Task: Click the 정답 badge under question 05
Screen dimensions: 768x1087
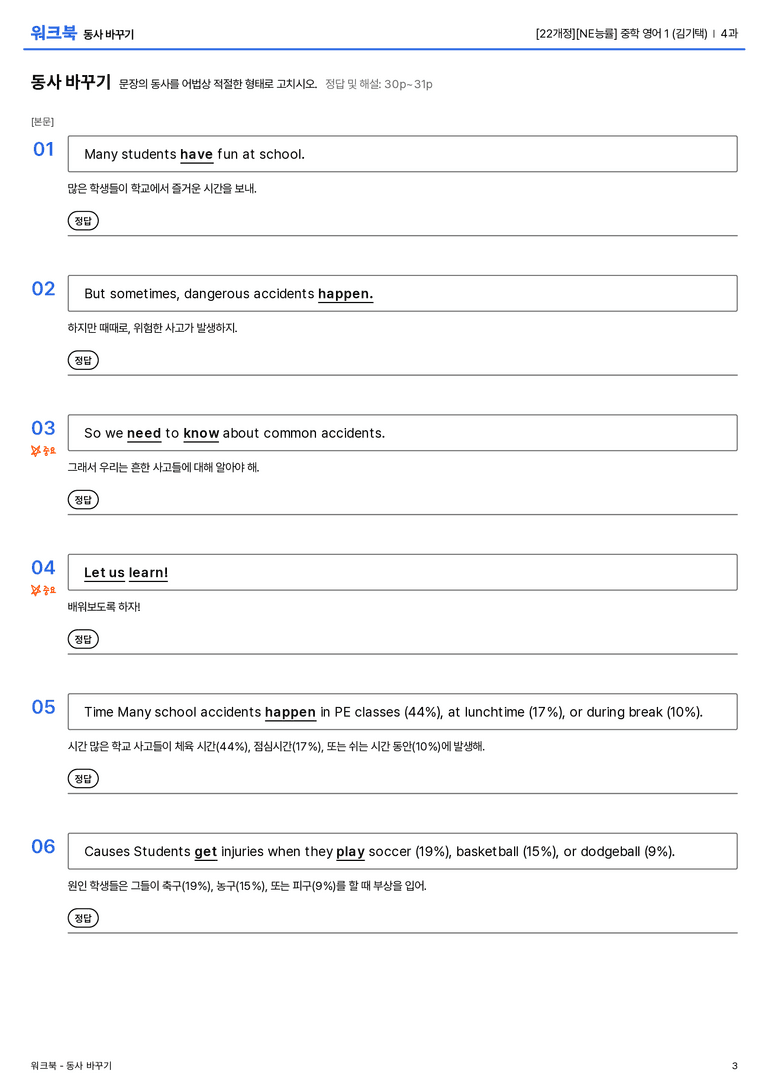Action: [x=83, y=778]
